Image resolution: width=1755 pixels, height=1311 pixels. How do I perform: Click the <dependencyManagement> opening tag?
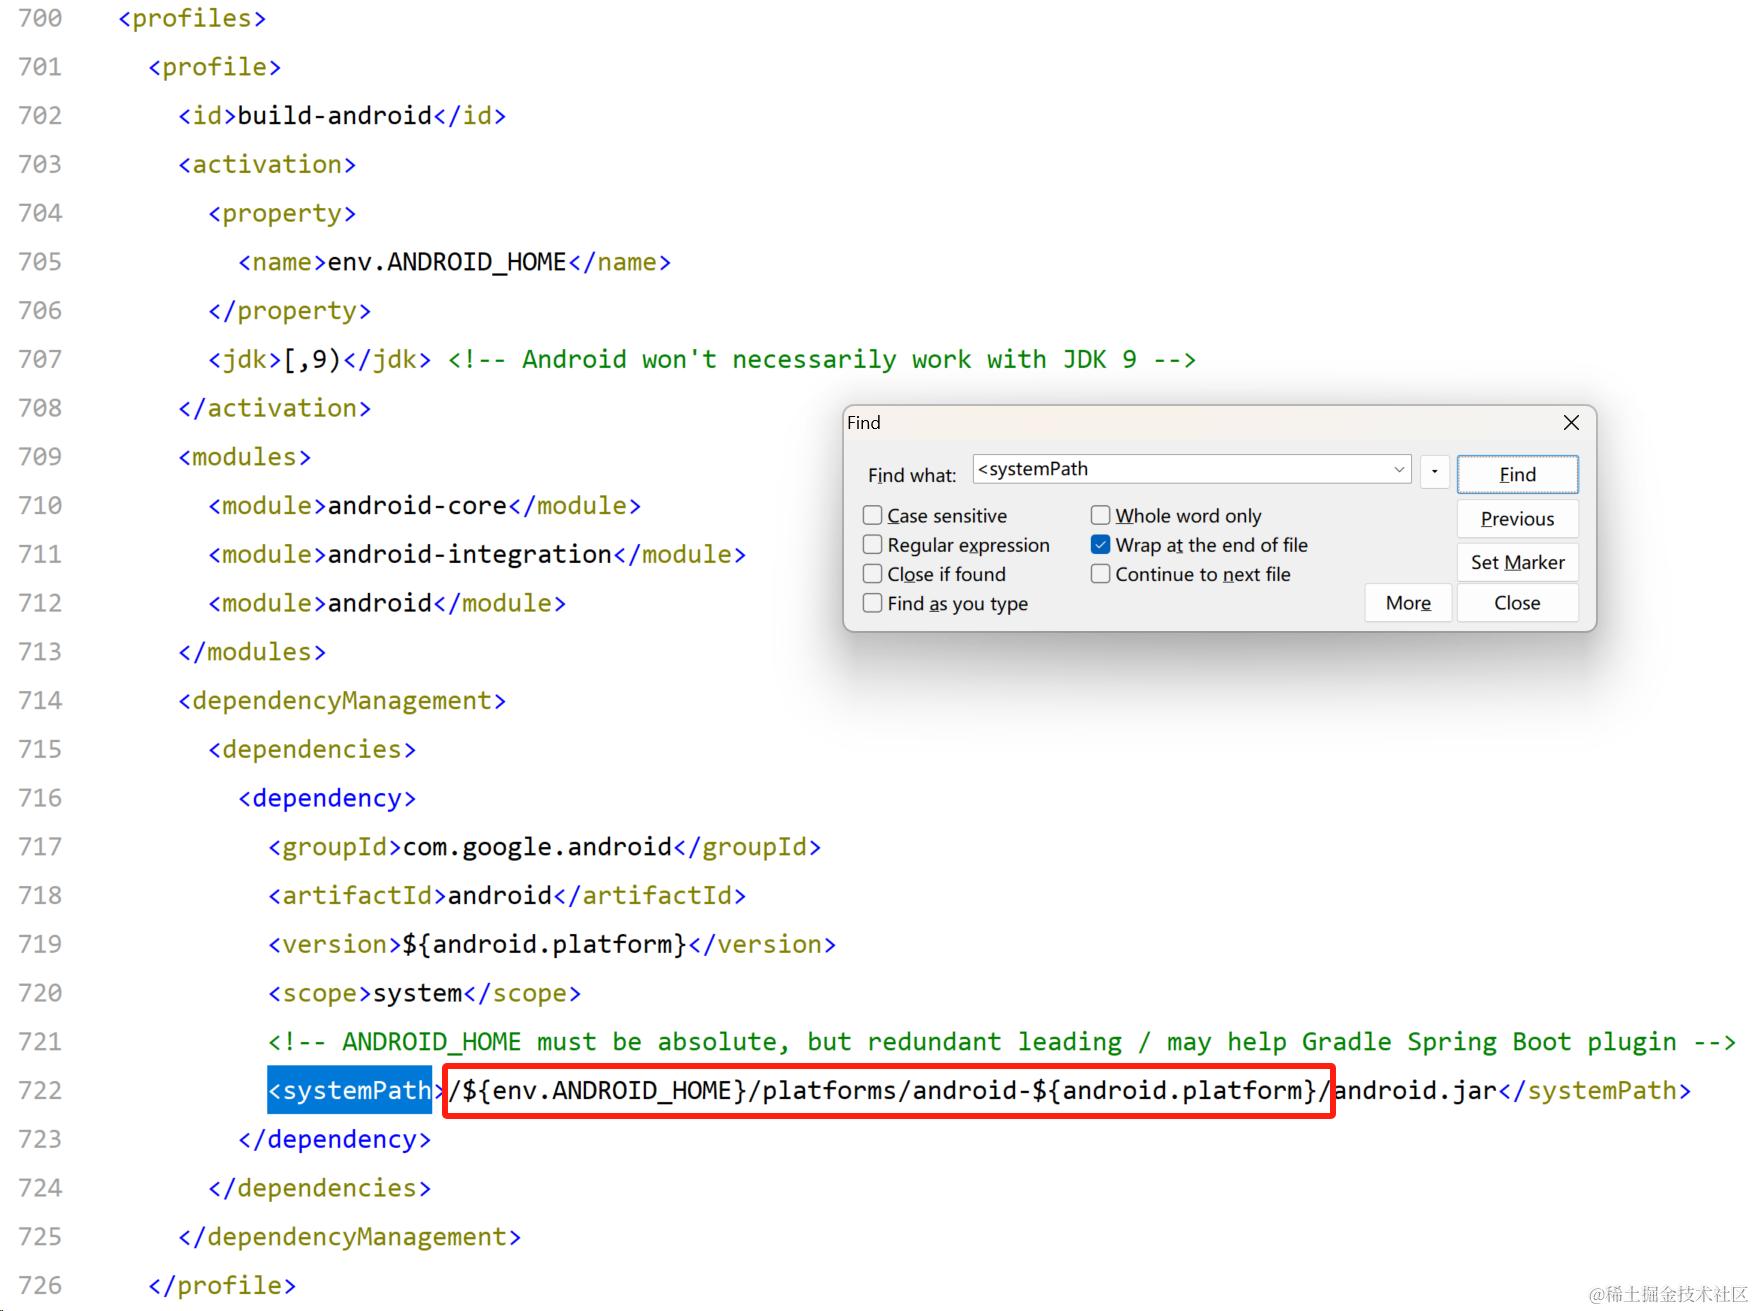342,700
